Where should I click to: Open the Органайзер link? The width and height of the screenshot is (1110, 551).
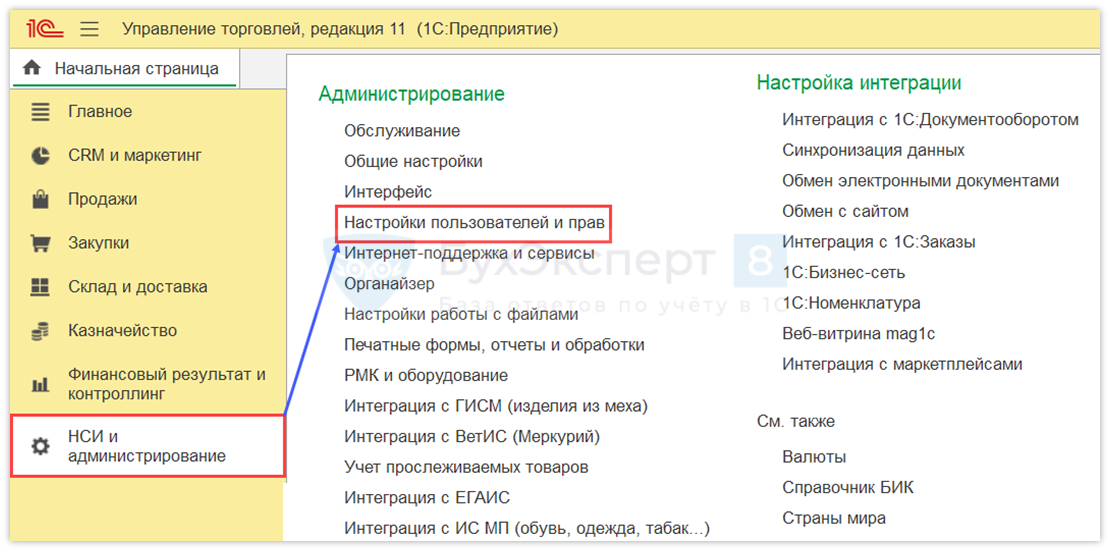point(389,283)
